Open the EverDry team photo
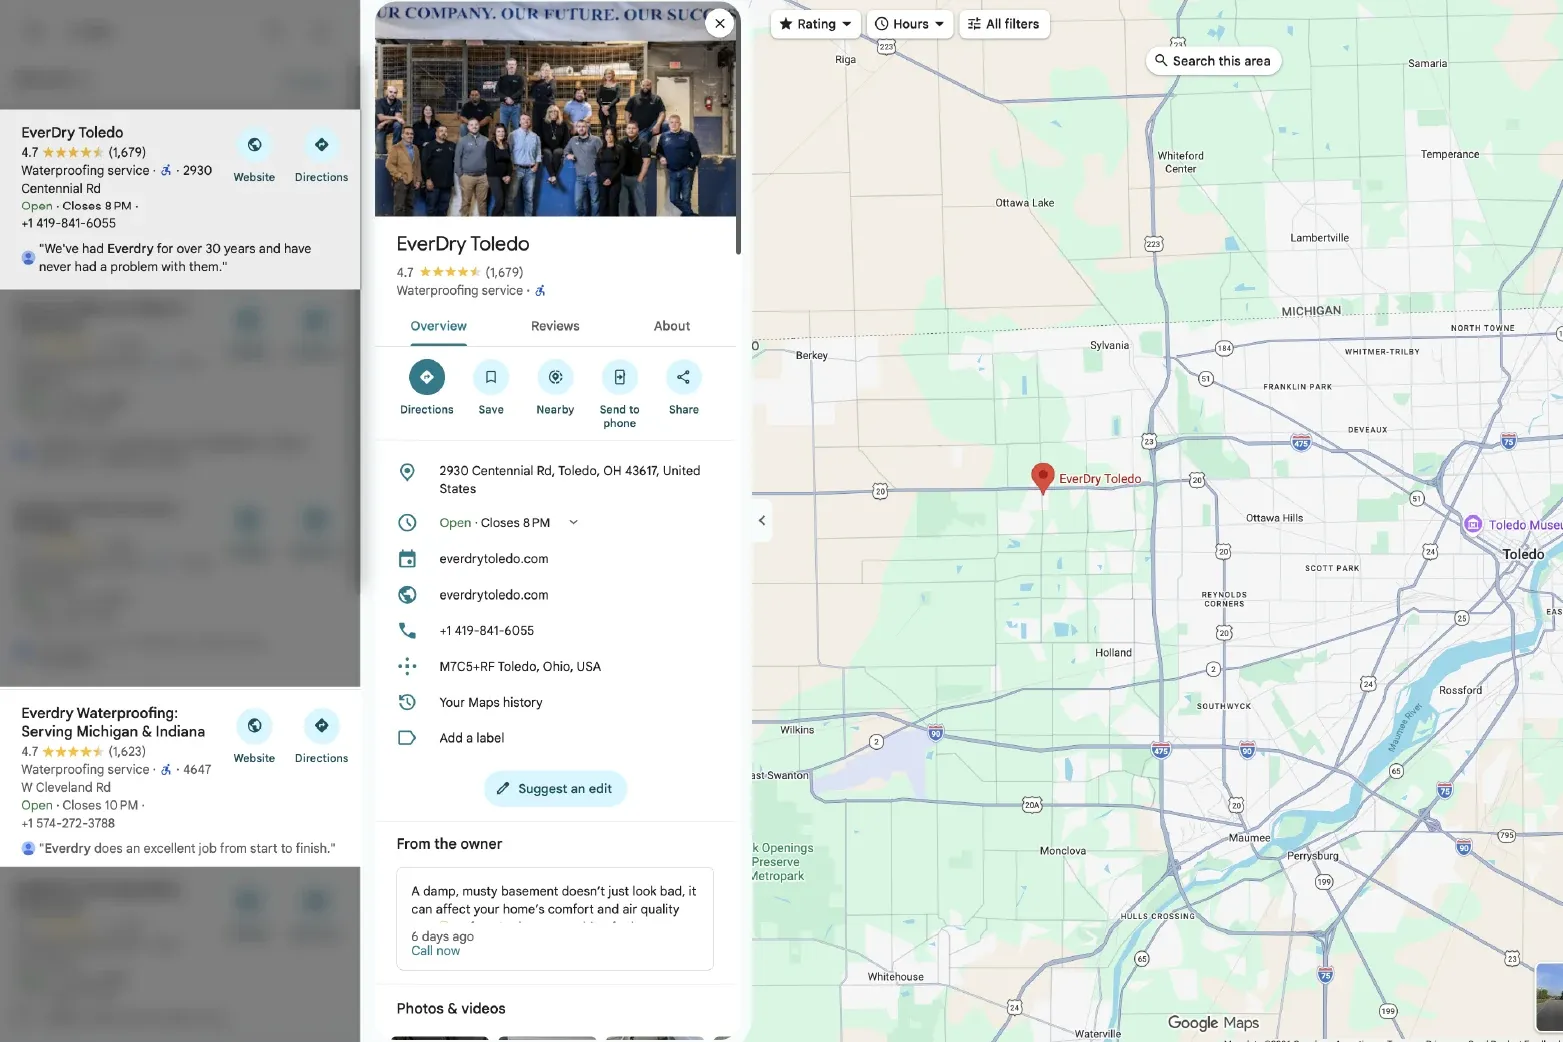The image size is (1563, 1042). [555, 108]
